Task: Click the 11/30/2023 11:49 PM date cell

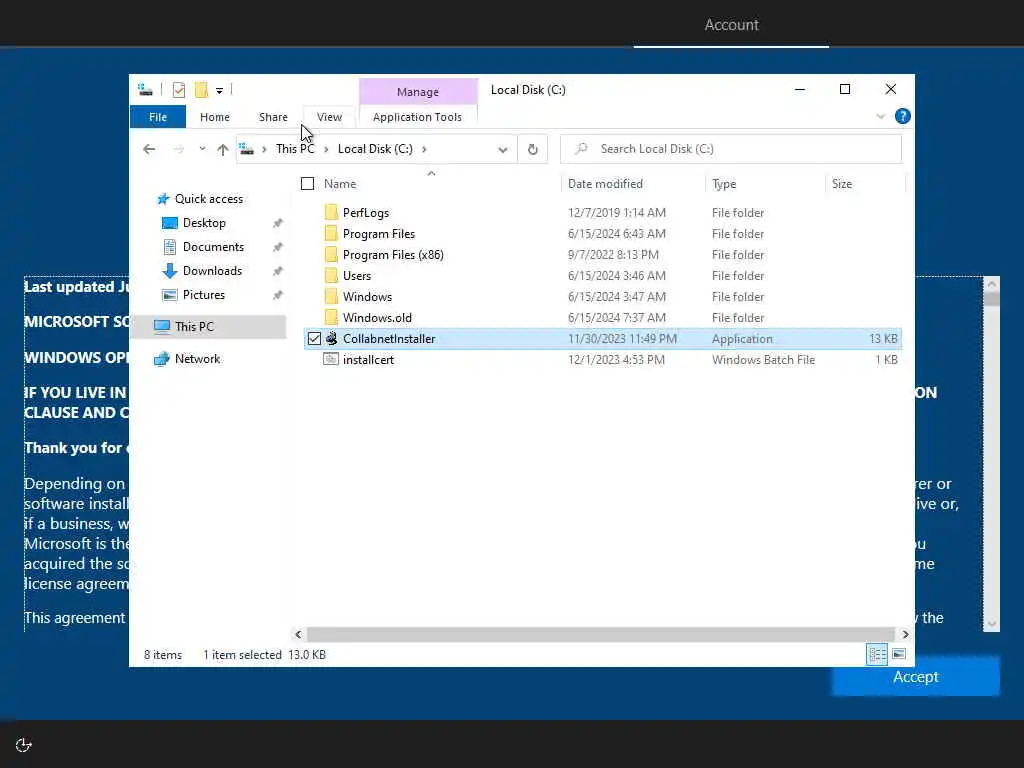Action: [x=622, y=338]
